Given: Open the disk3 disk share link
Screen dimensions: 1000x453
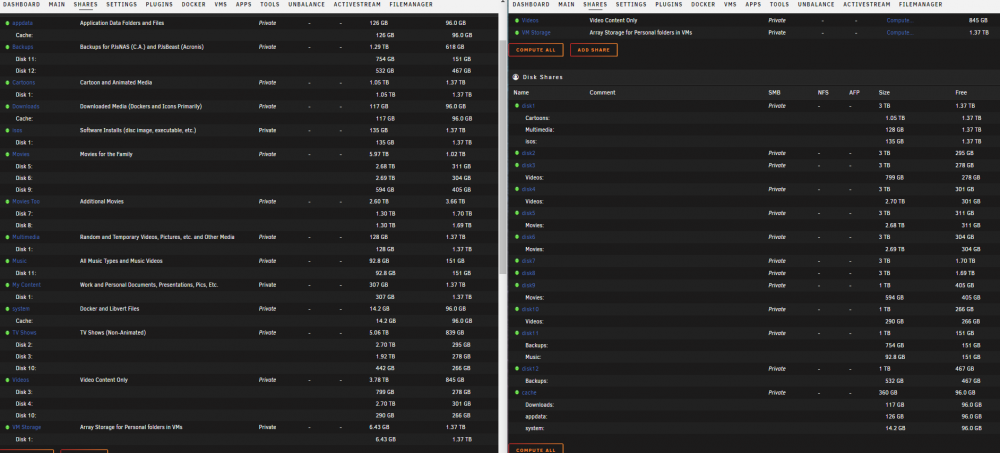Looking at the screenshot, I should tap(529, 166).
